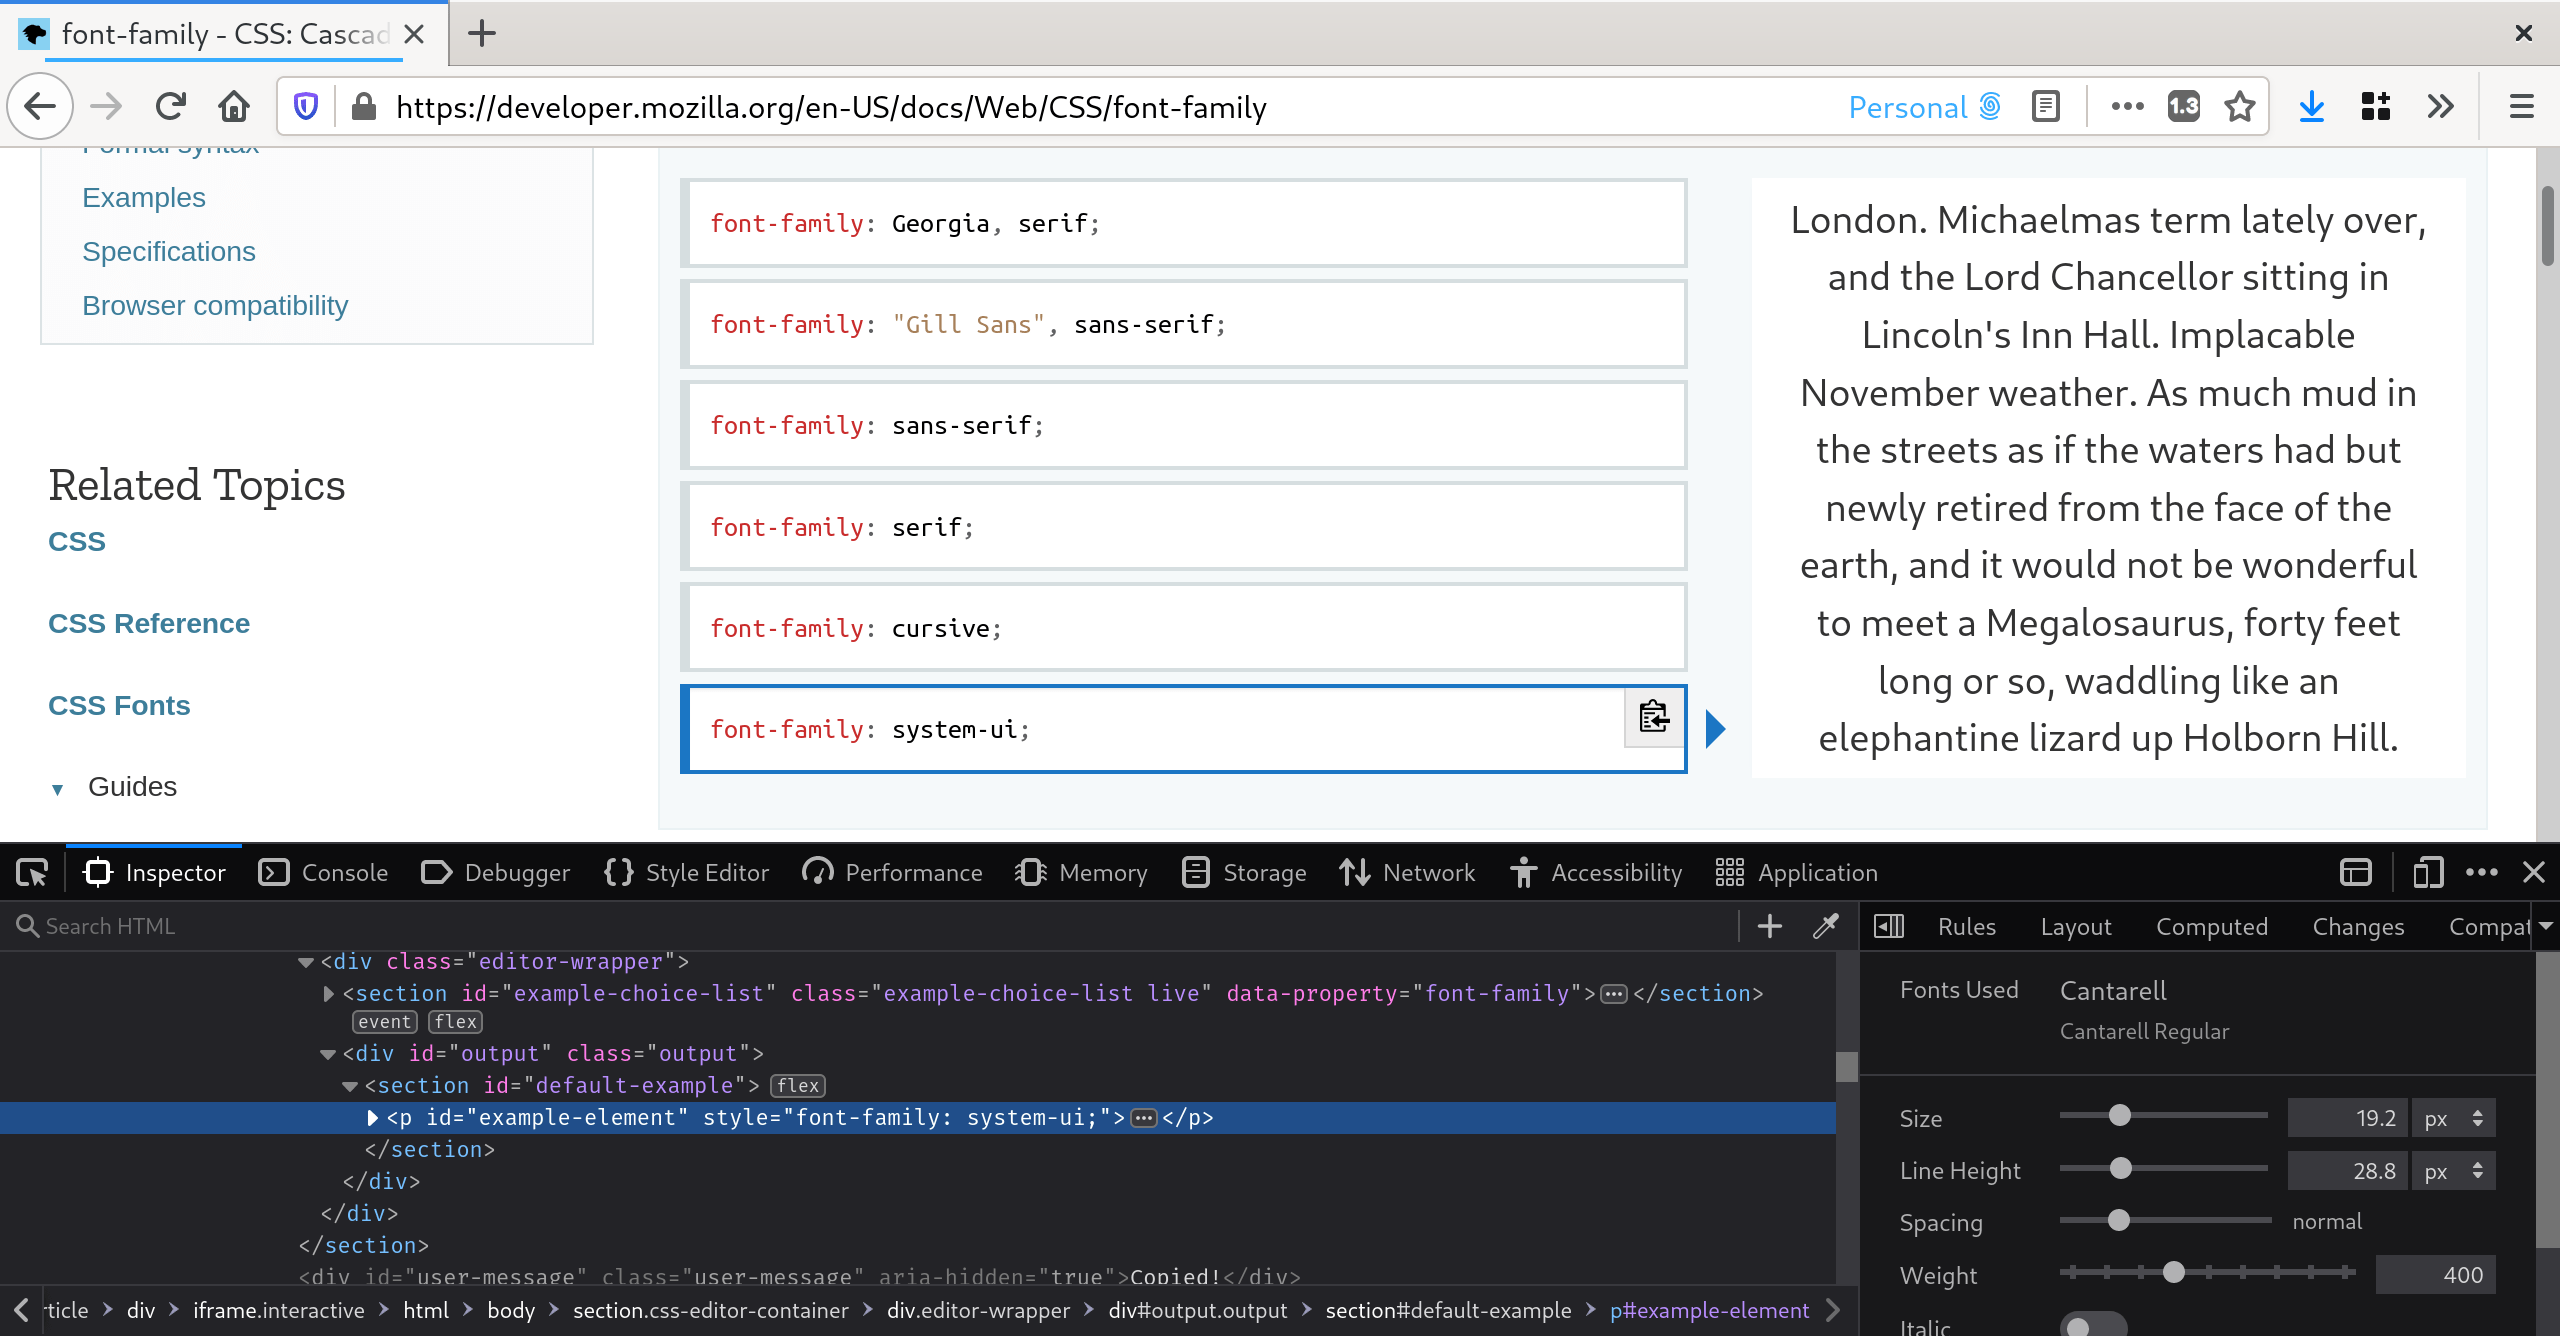Expand the p#example-element node
Screen dimensions: 2560x1336
coord(371,1117)
